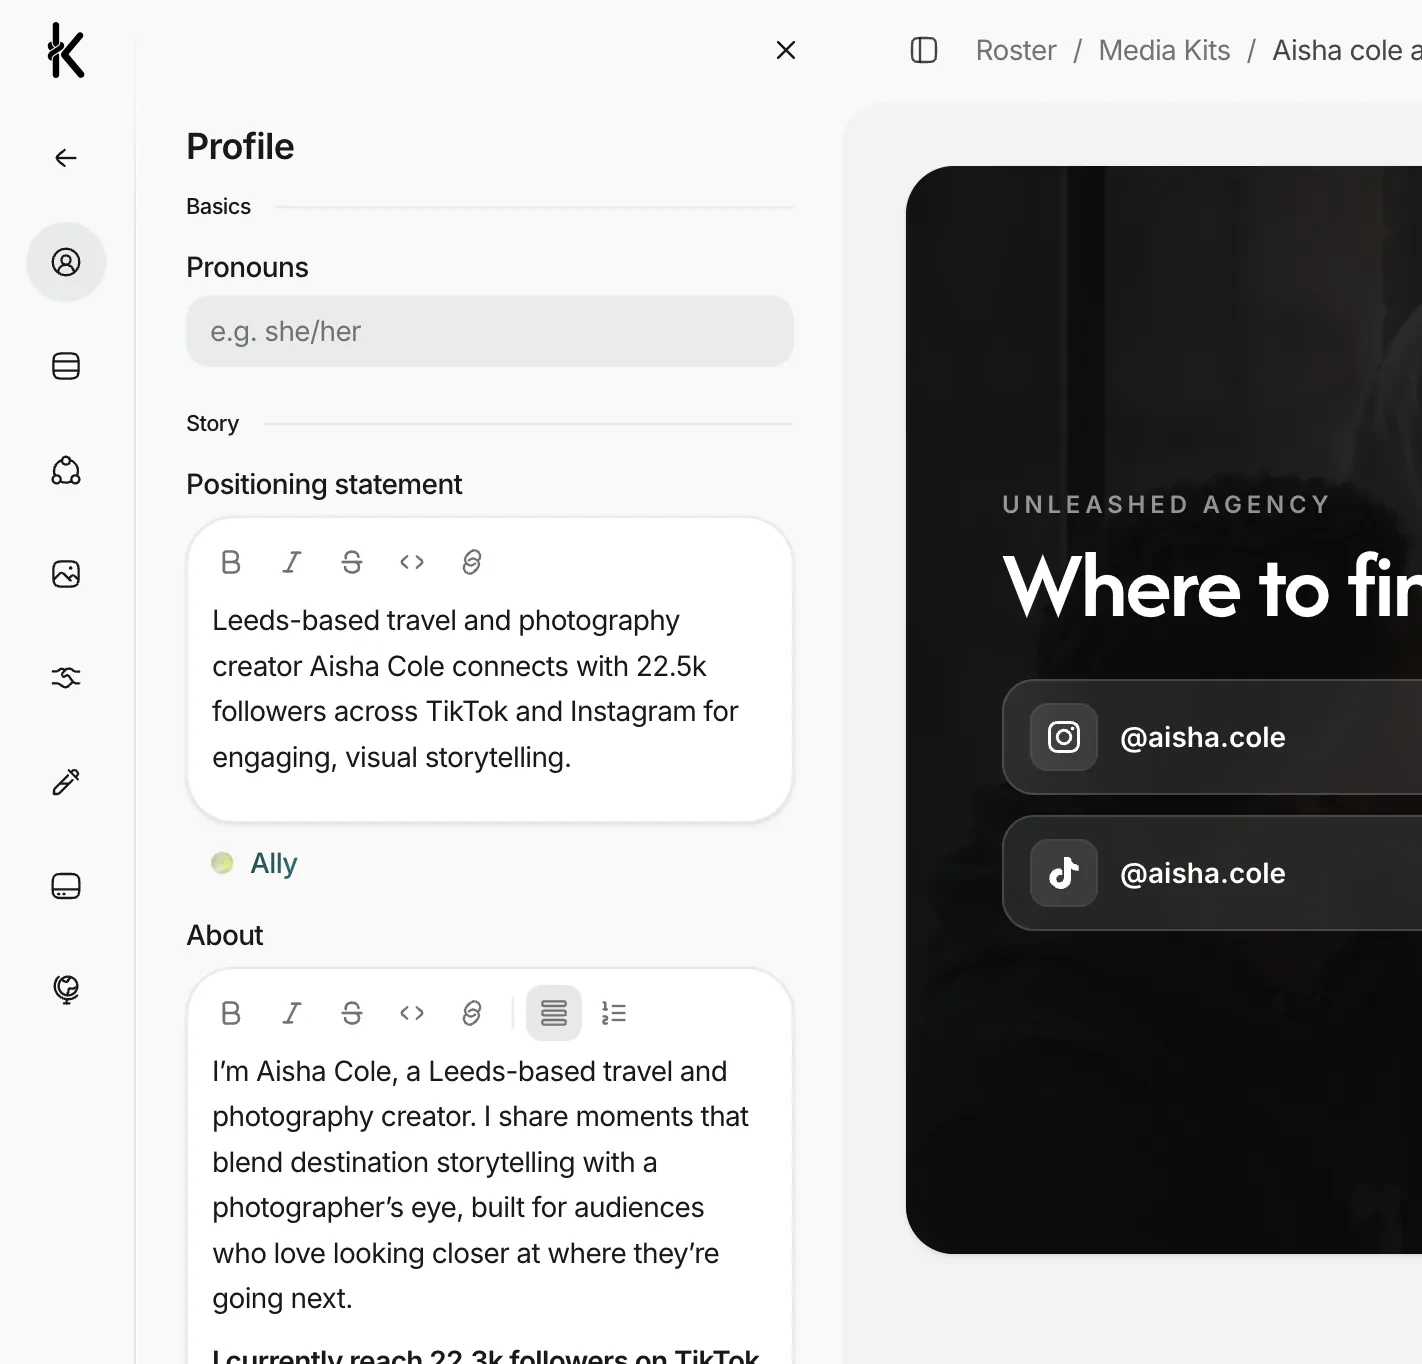Click the TikTok icon in preview
The height and width of the screenshot is (1364, 1422).
click(x=1064, y=873)
